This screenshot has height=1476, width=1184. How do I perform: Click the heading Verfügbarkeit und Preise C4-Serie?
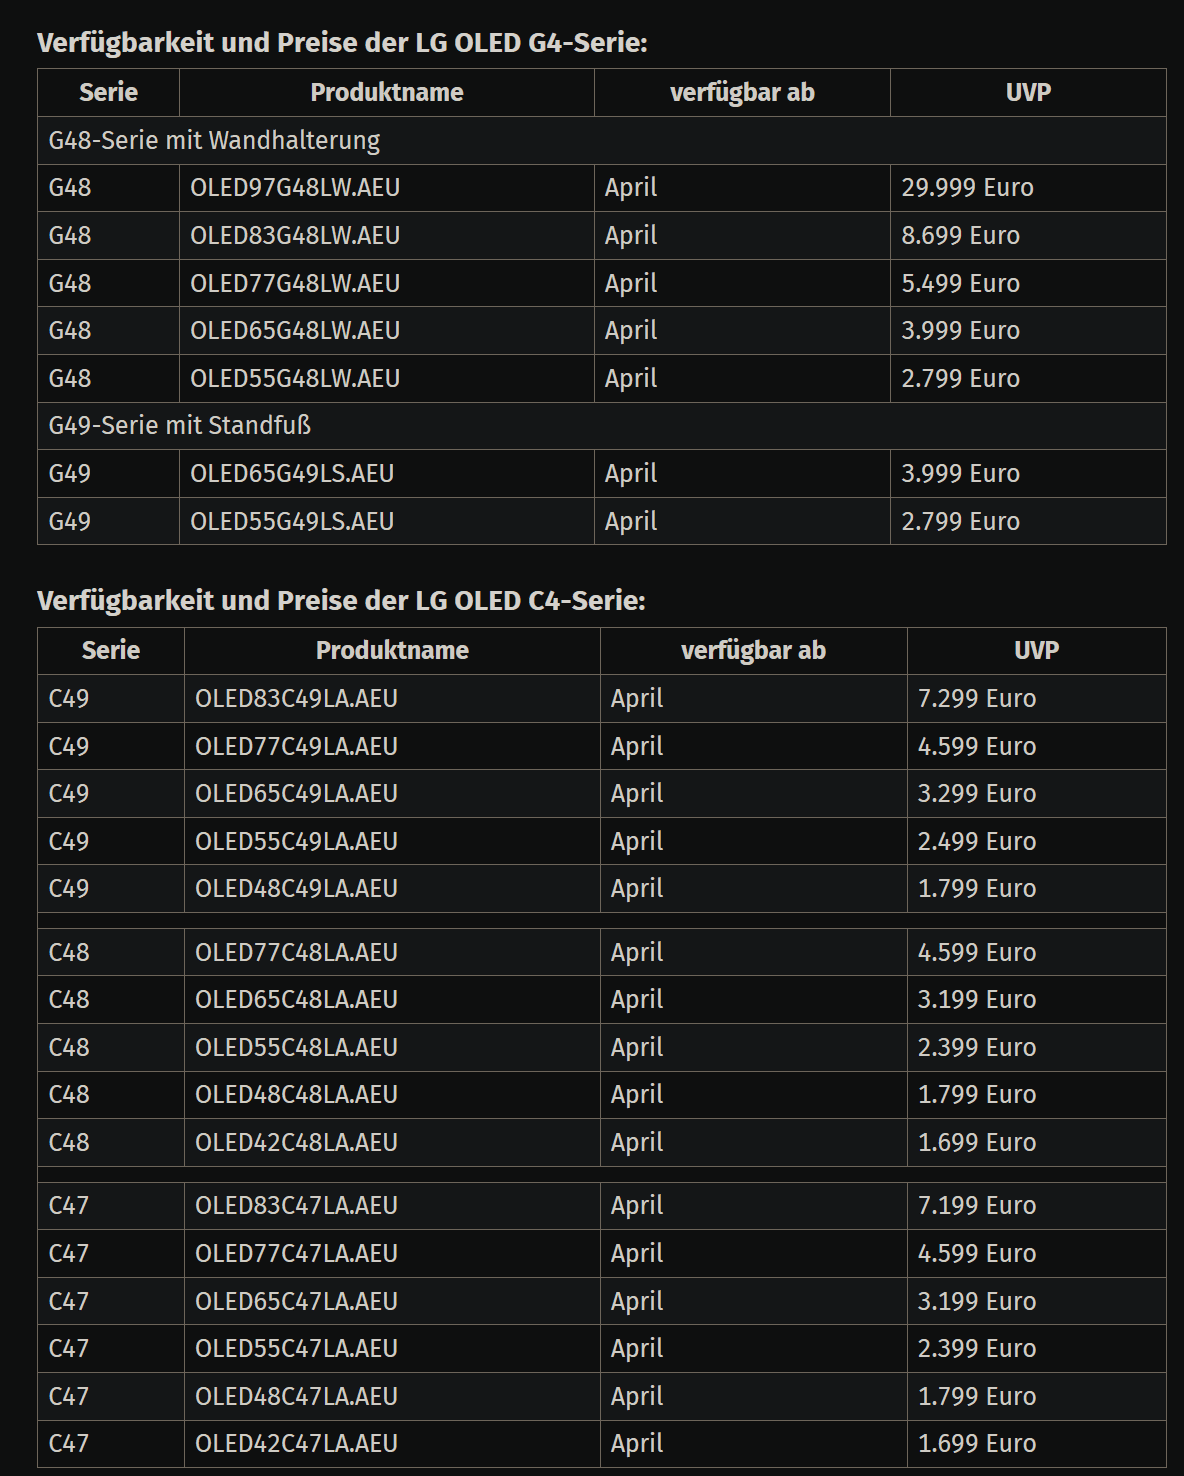click(x=341, y=601)
